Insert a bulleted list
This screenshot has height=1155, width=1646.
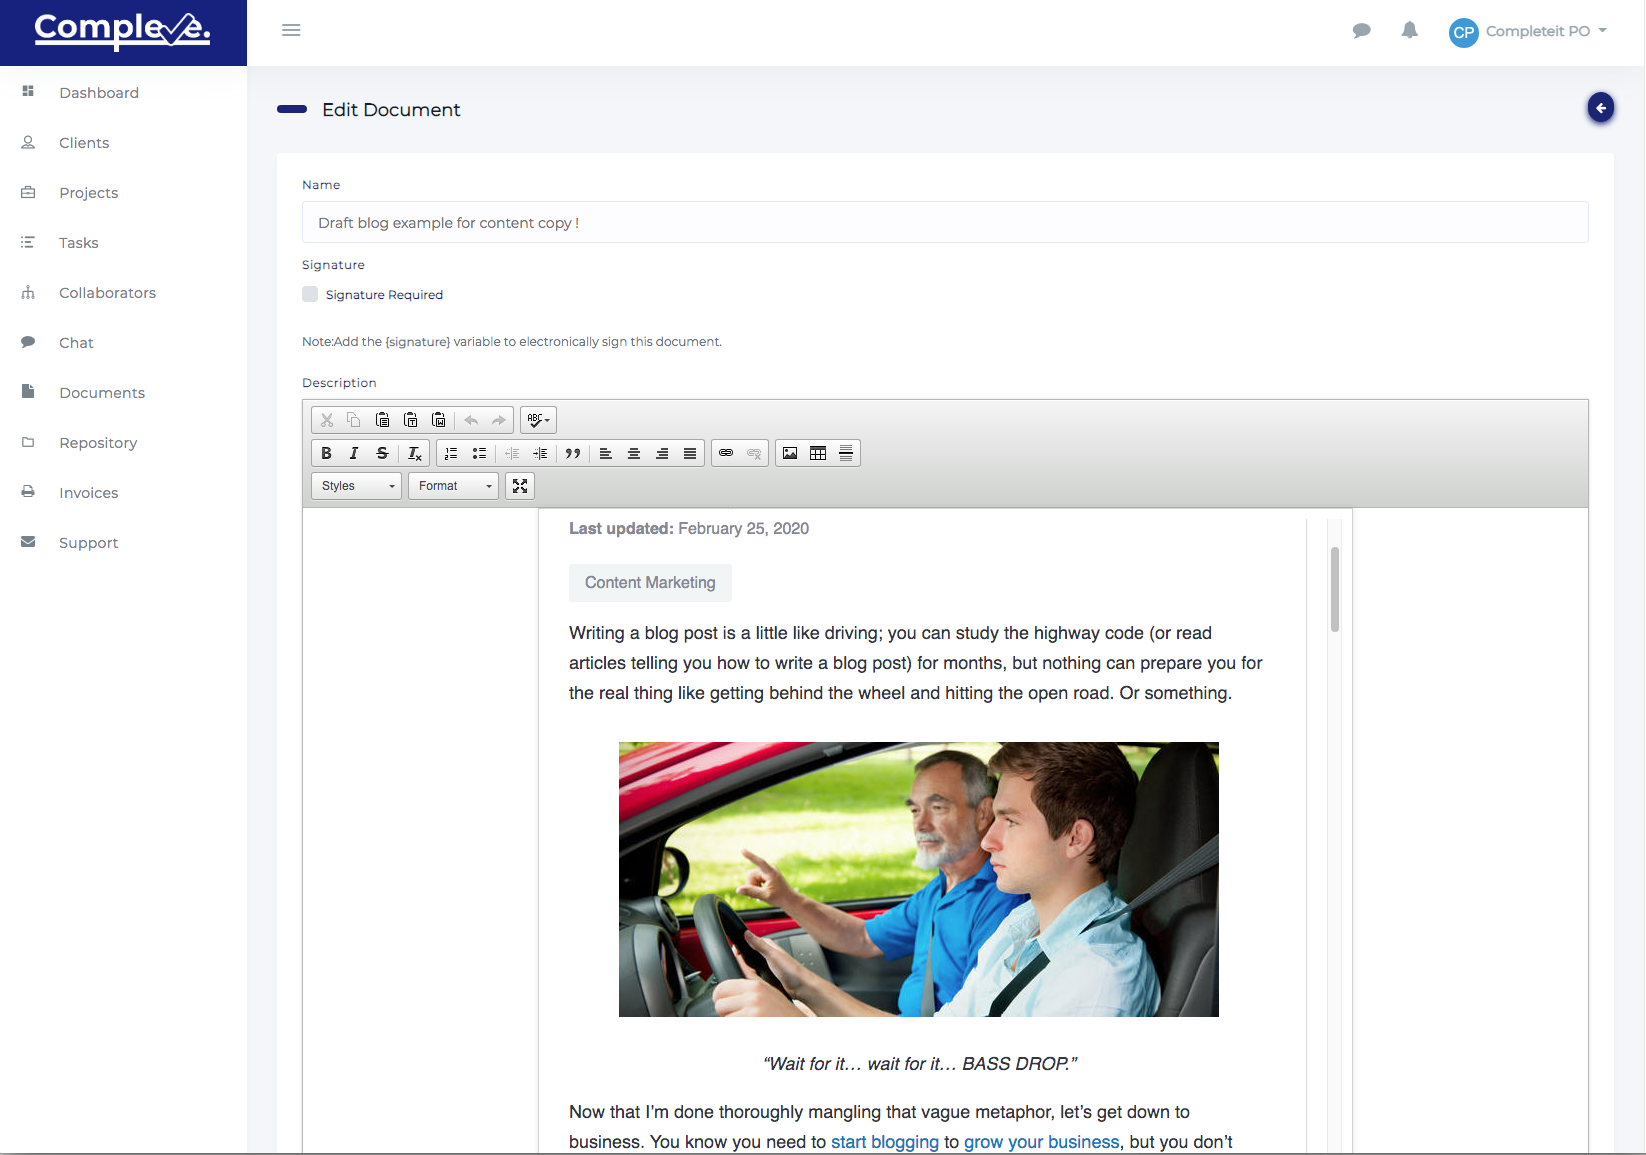[479, 453]
